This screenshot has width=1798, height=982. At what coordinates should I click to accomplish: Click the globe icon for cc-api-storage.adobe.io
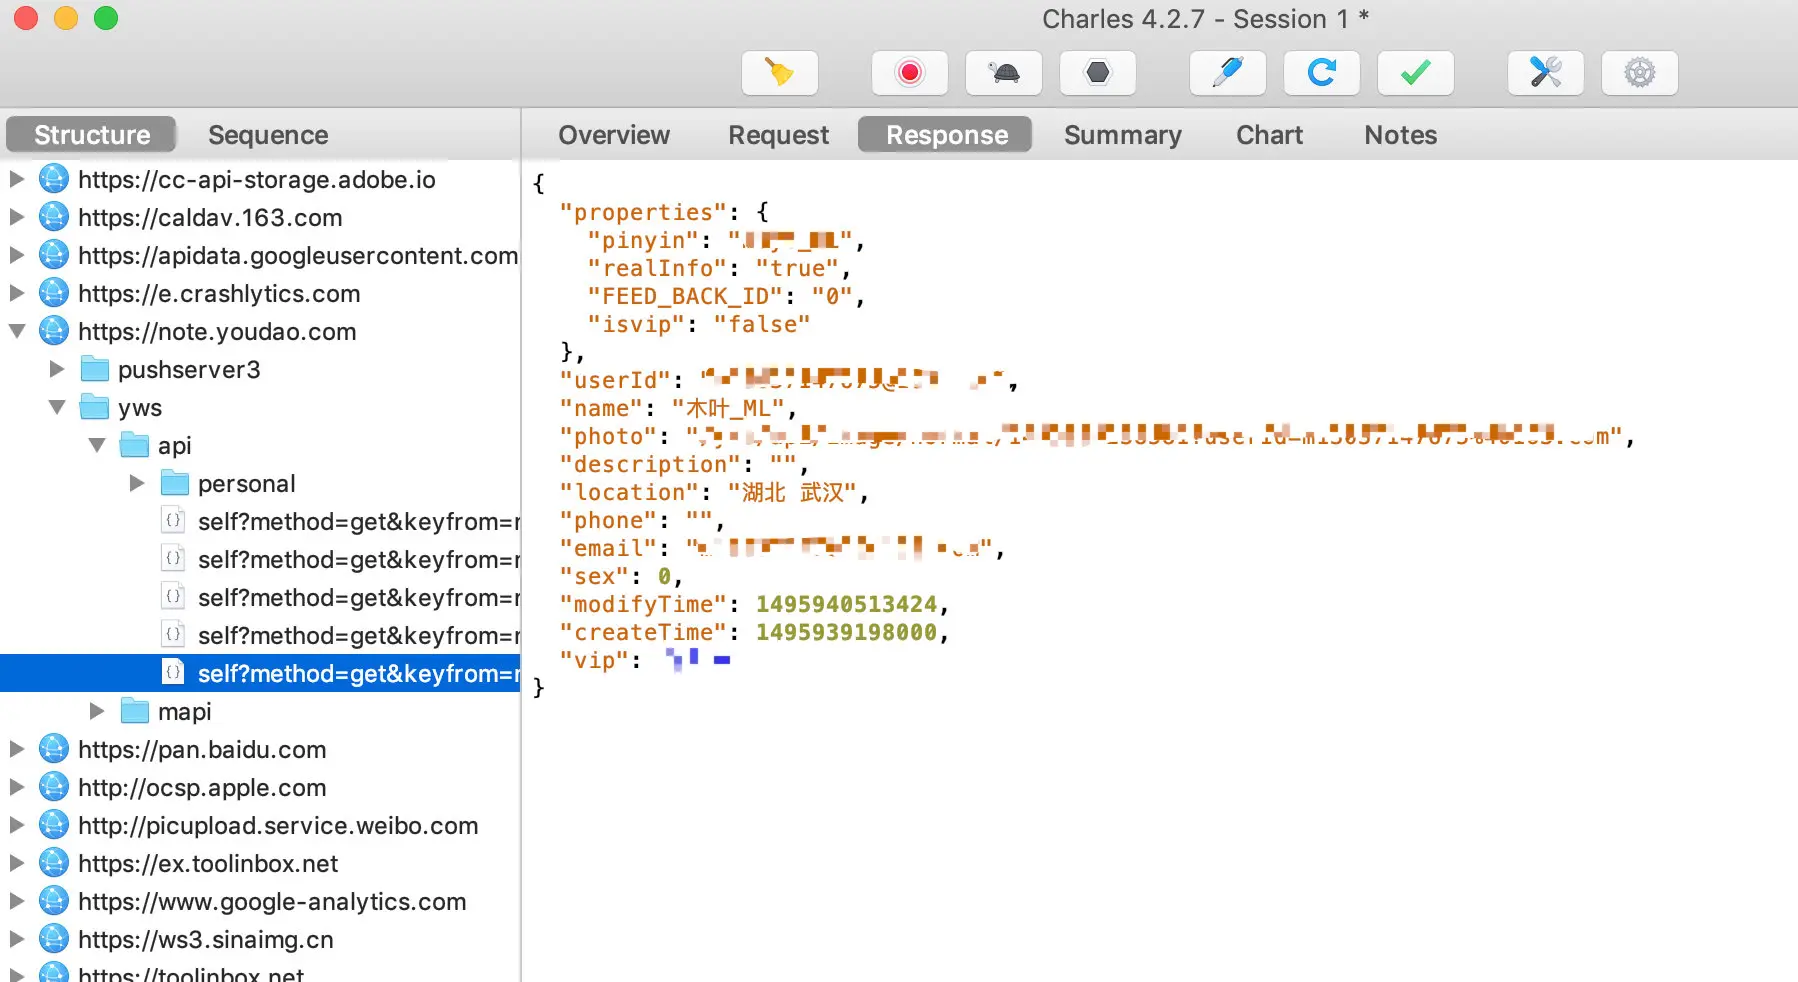(54, 180)
